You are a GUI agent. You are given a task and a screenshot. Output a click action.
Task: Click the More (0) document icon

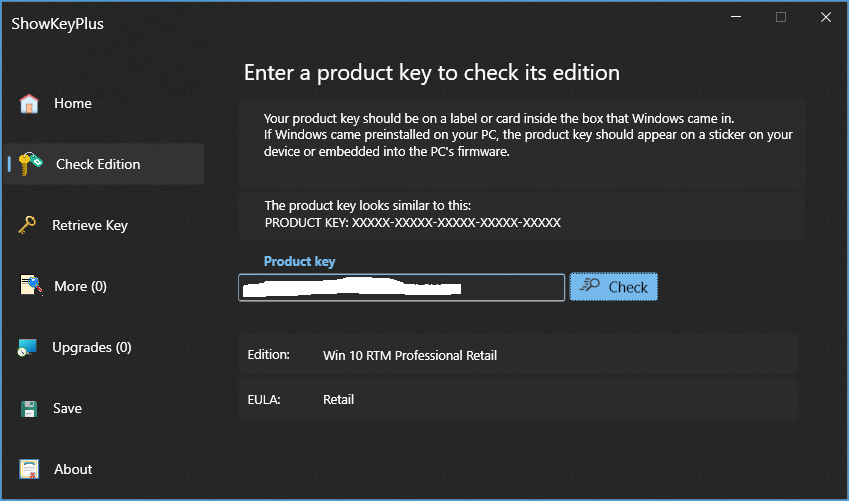31,285
